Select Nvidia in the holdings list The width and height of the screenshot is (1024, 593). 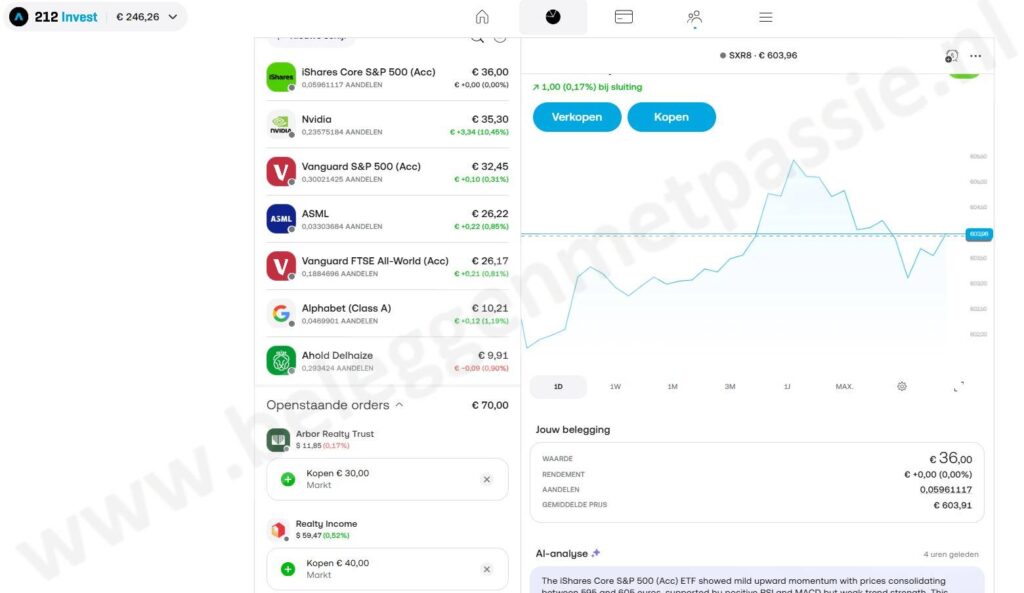[x=387, y=125]
